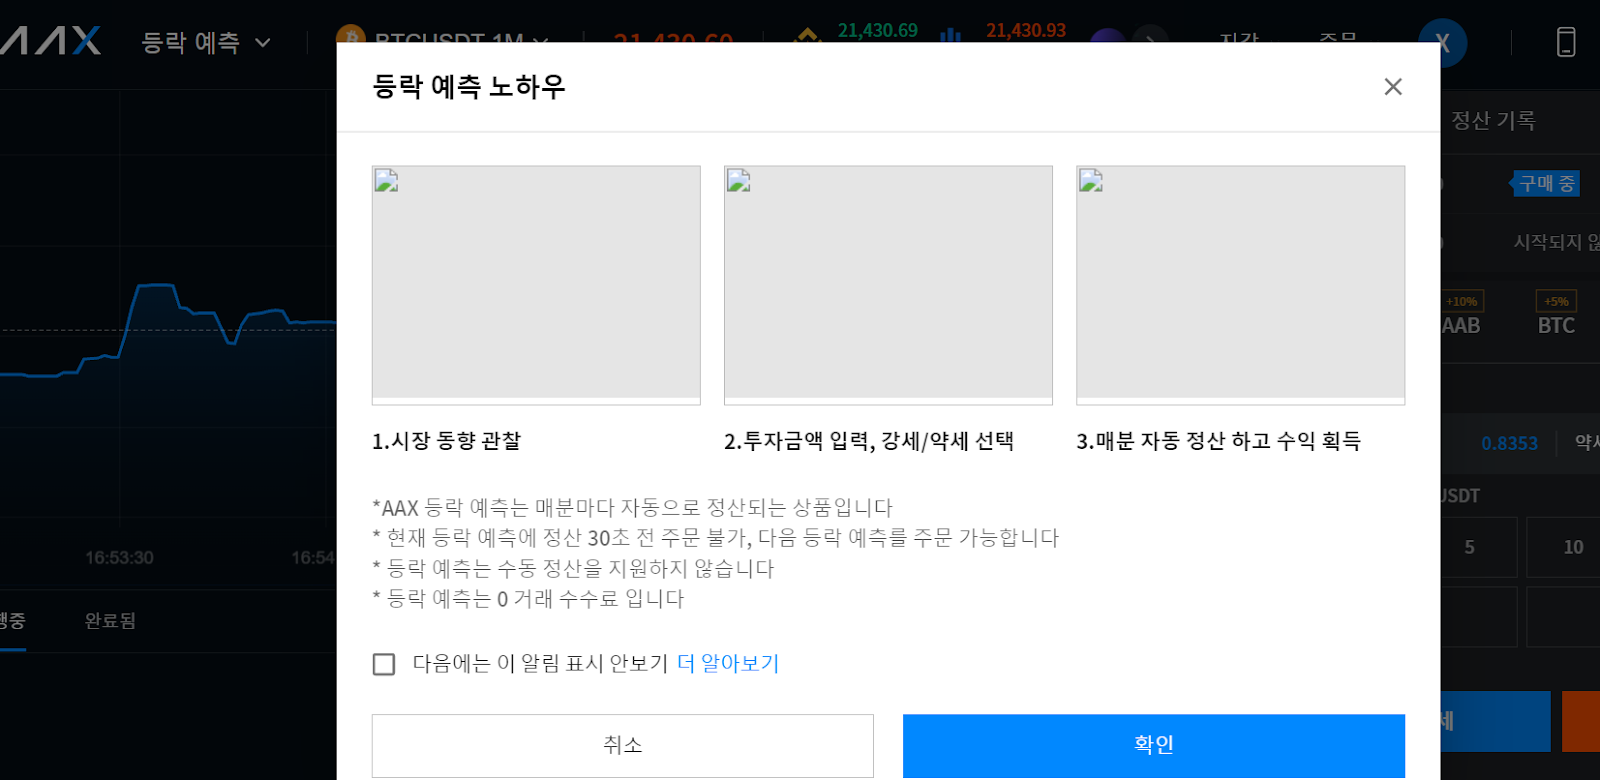
Task: Select the 2.투자금액 입력, 강세/약세 선택 caption
Action: click(869, 441)
